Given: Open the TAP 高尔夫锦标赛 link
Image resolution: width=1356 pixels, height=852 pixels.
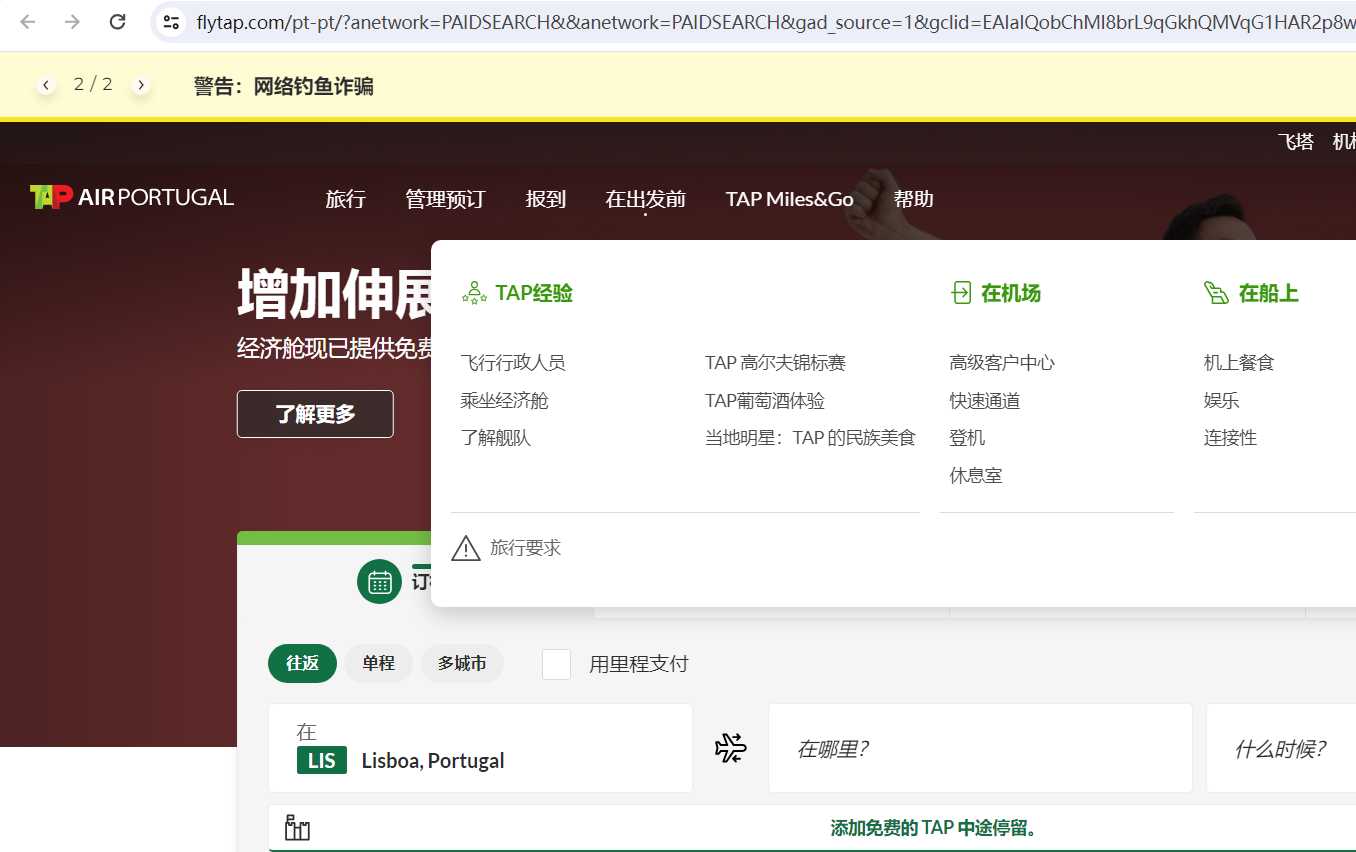Looking at the screenshot, I should coord(775,363).
